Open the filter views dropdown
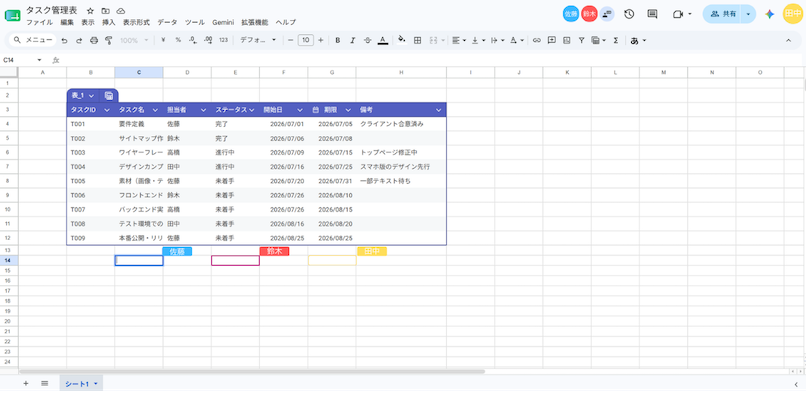The image size is (806, 403). [x=598, y=40]
